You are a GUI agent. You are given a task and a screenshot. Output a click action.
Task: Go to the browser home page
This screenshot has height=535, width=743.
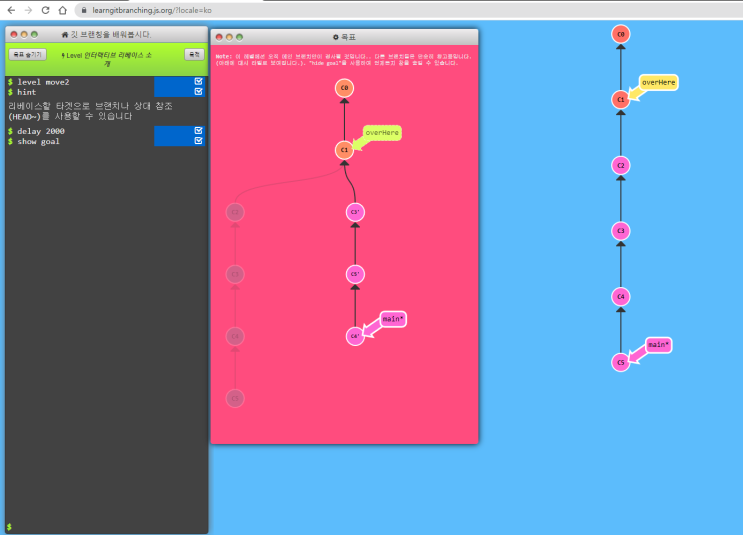point(64,10)
